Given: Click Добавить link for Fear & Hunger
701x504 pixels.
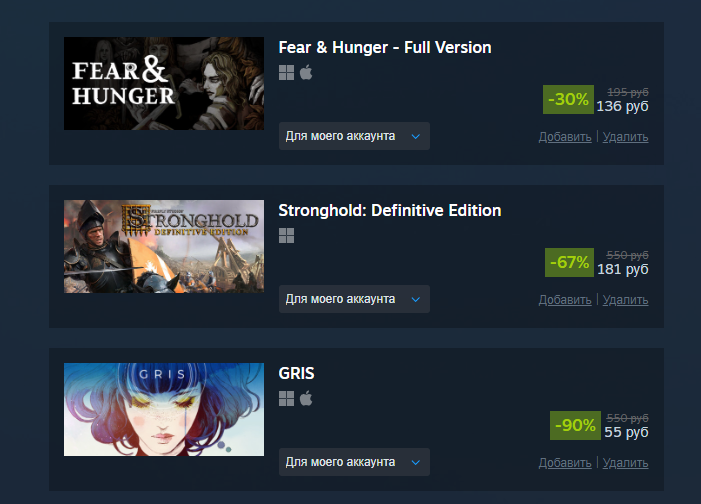Looking at the screenshot, I should click(565, 137).
